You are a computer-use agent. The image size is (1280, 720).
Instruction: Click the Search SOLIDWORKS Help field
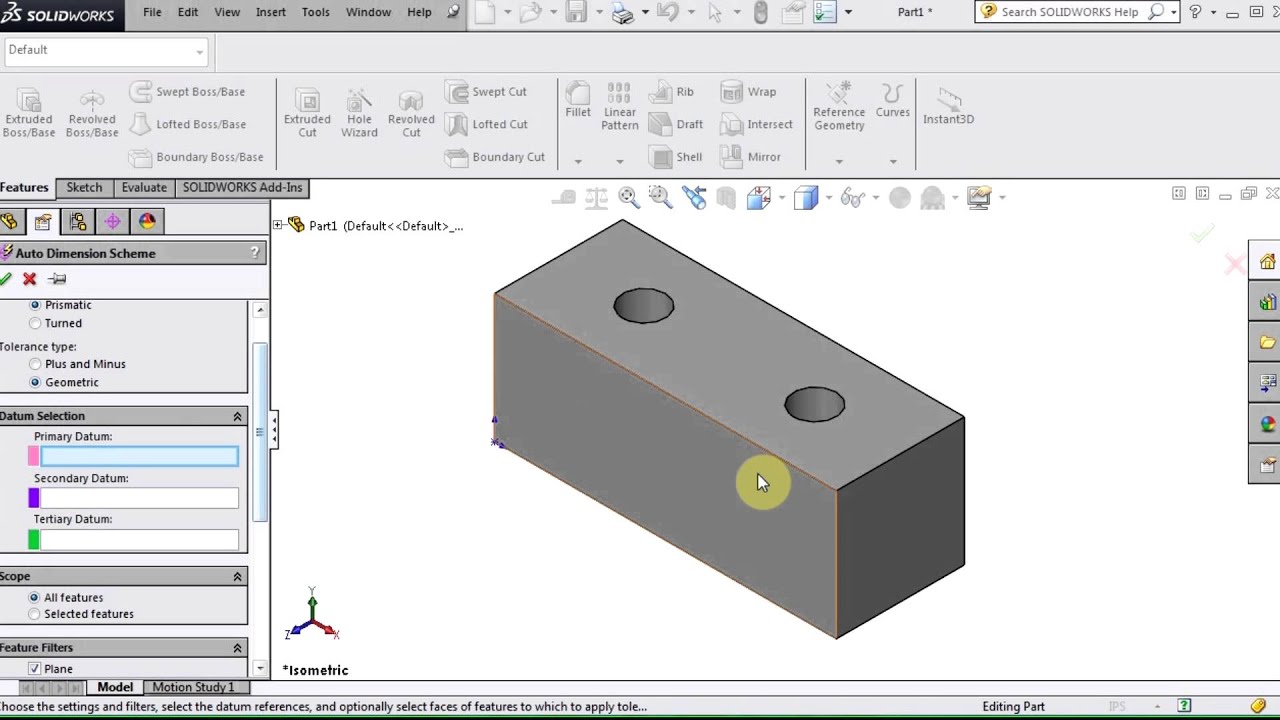1070,12
